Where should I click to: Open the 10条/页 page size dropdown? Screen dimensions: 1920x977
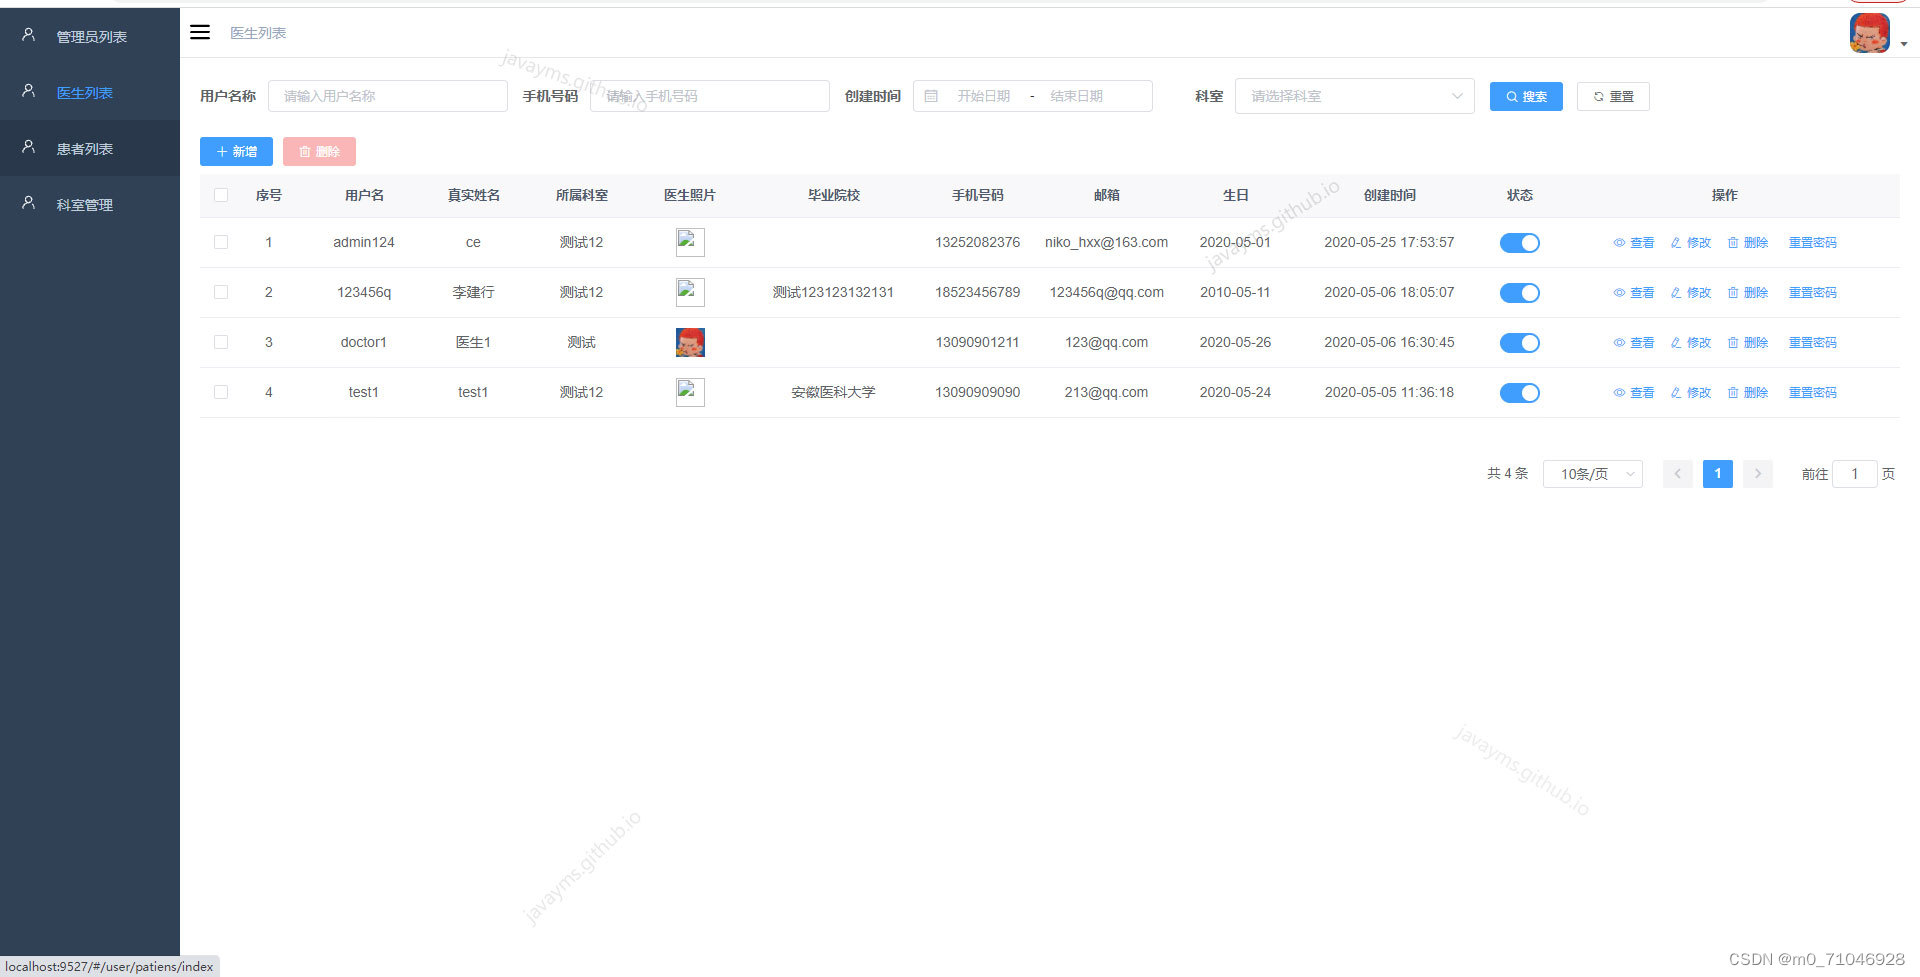click(x=1592, y=474)
